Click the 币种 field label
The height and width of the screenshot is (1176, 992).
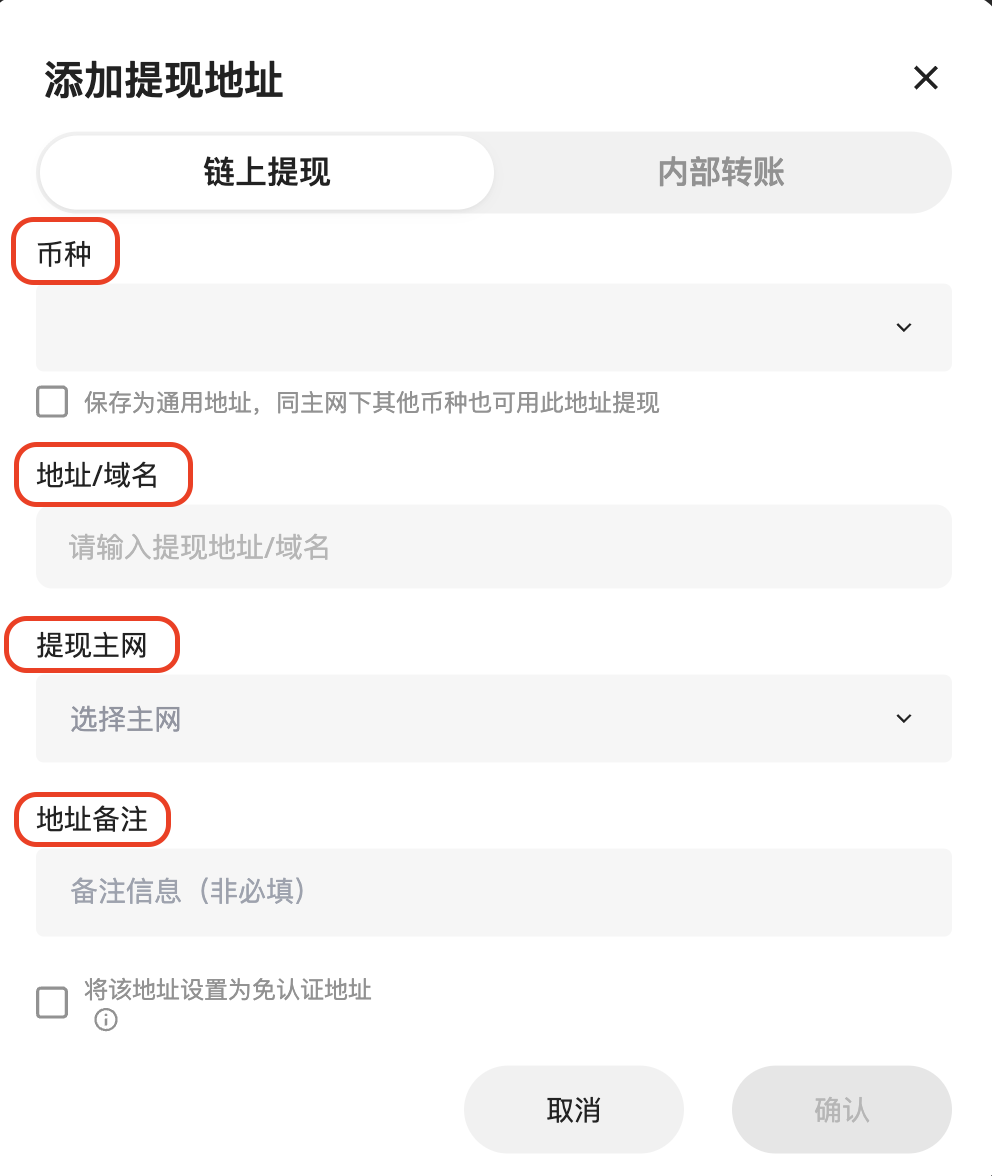point(65,254)
